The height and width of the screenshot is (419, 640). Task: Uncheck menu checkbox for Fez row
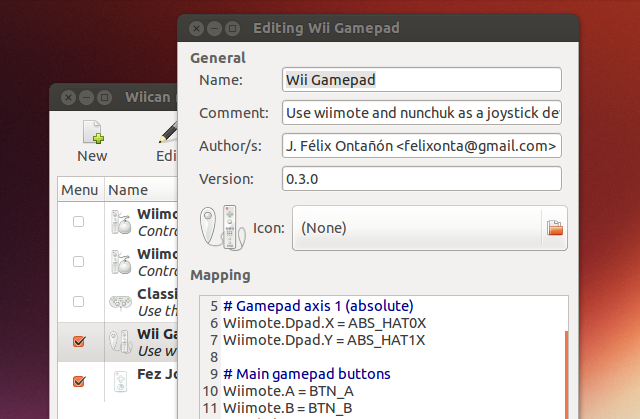coord(79,381)
